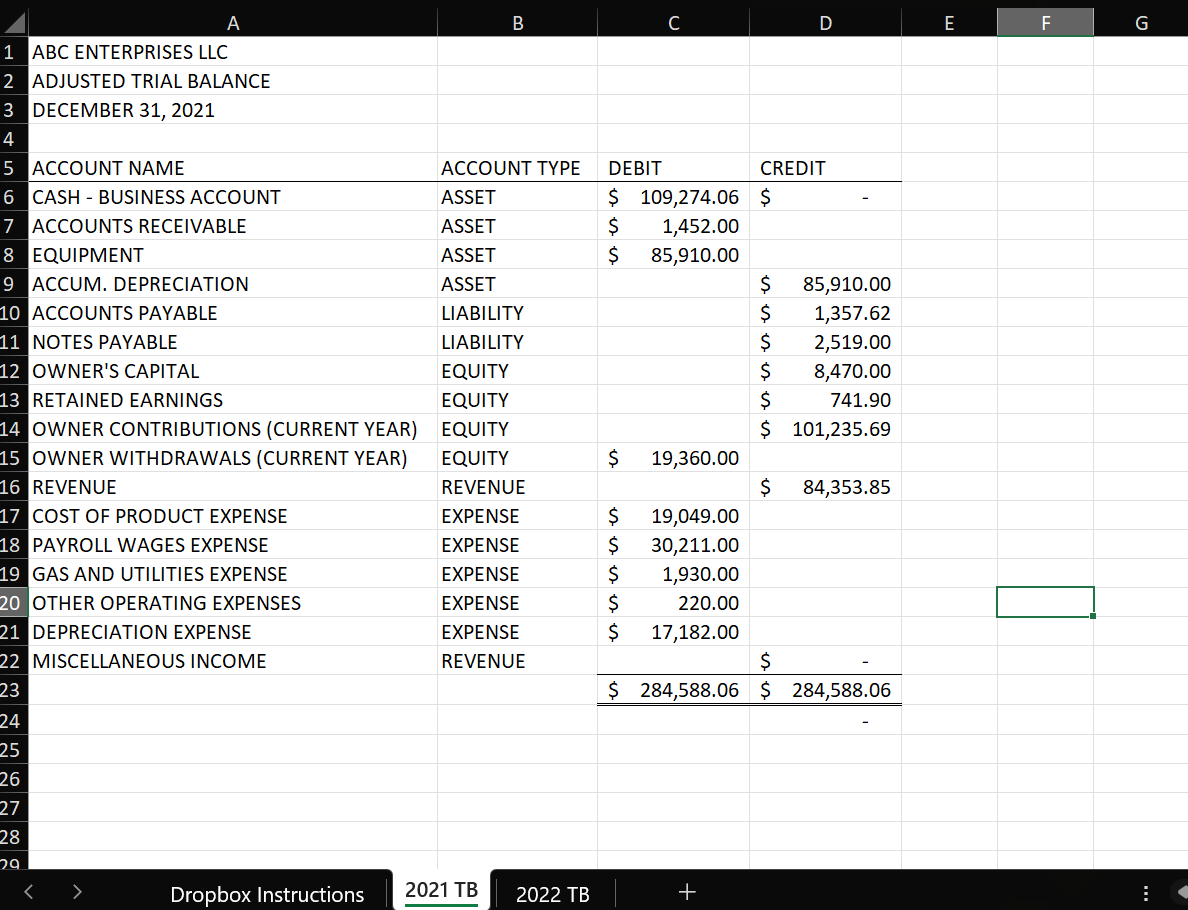Select ACCUM. DEPRECIATION cell

233,283
